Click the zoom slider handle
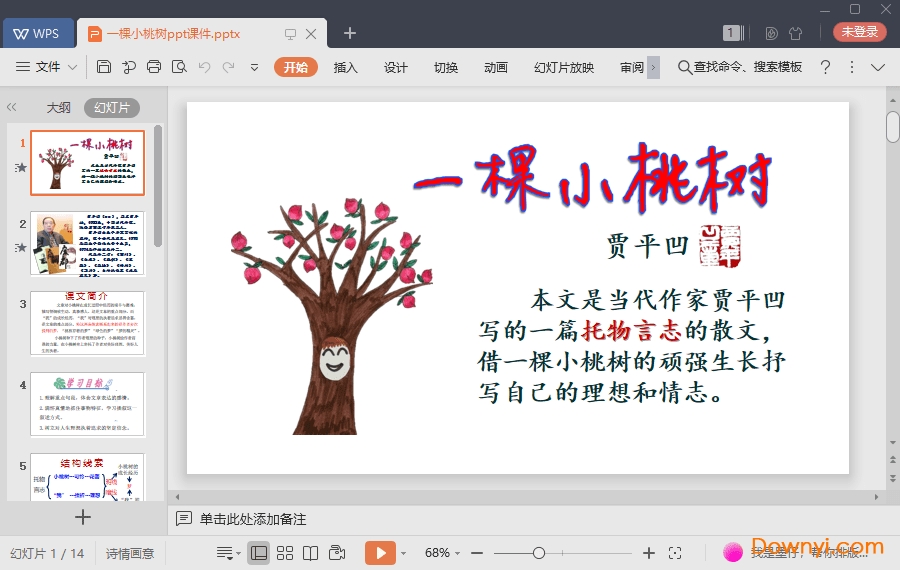The height and width of the screenshot is (570, 900). 538,553
